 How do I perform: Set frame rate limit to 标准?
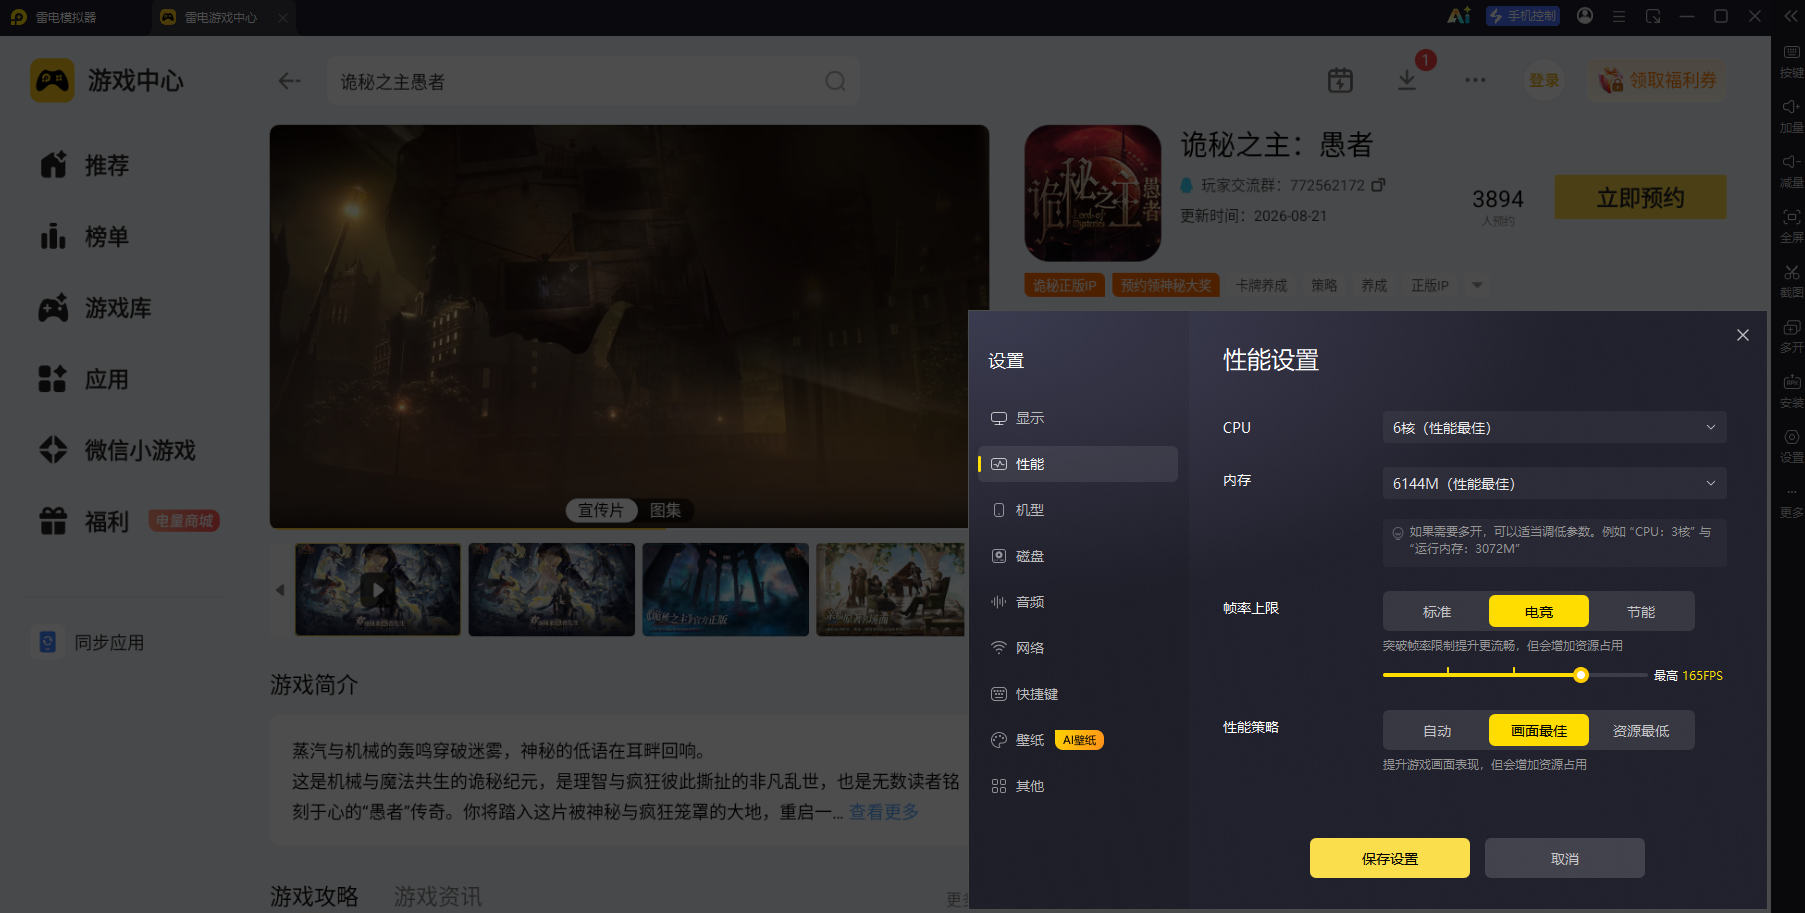coord(1437,611)
